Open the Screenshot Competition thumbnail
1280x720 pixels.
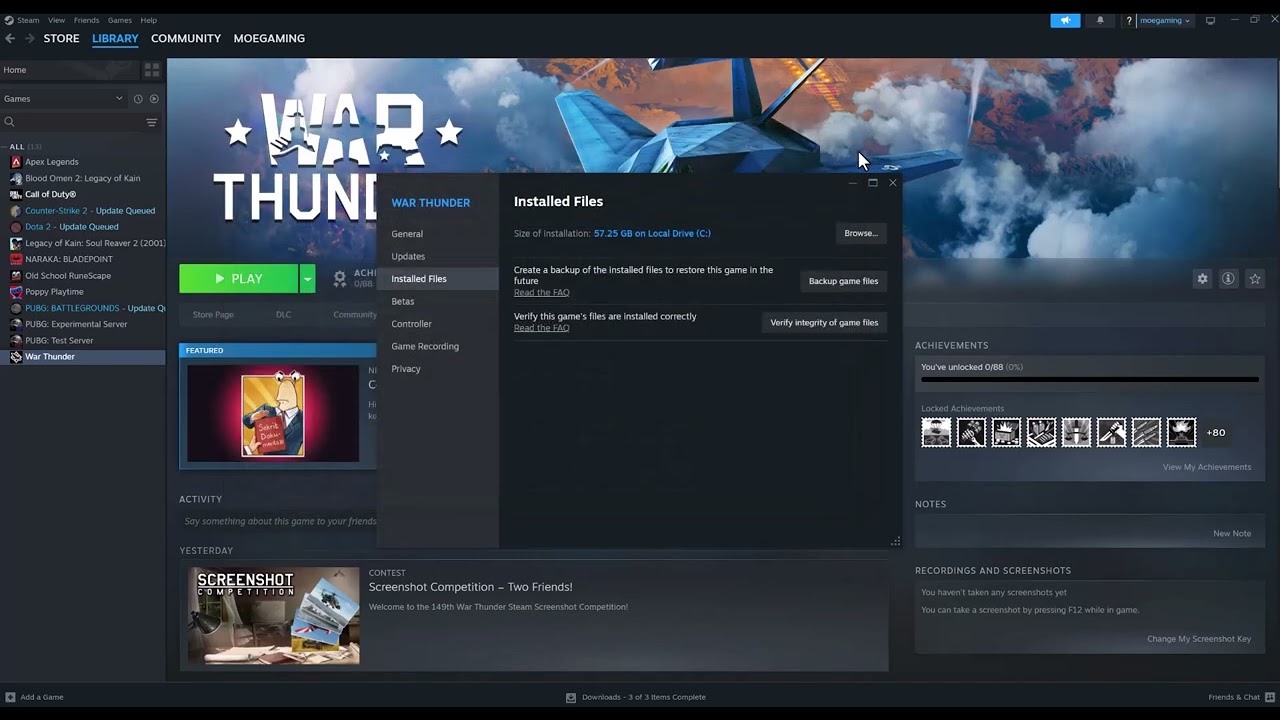click(273, 616)
